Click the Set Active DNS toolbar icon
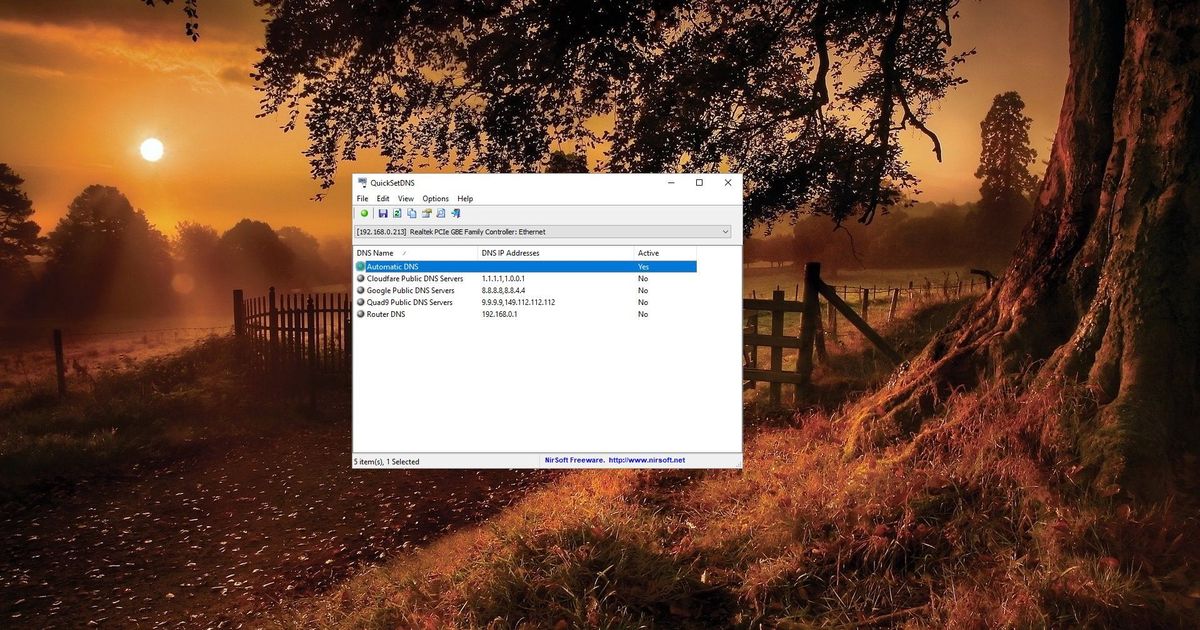The width and height of the screenshot is (1200, 630). [364, 213]
